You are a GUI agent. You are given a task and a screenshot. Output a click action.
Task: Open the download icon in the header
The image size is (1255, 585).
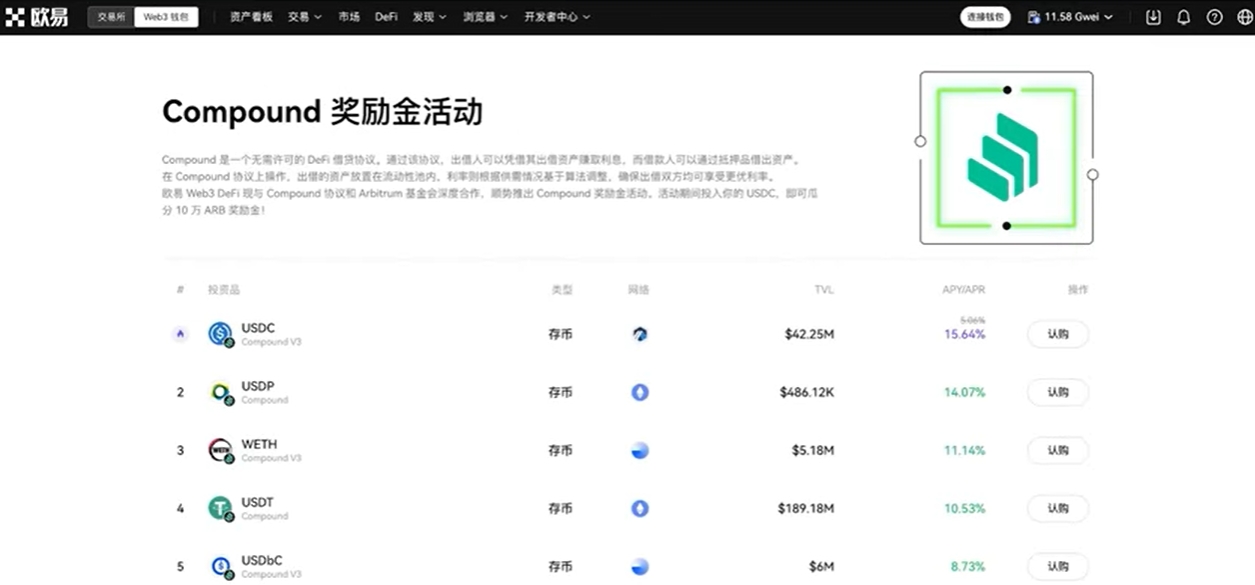click(x=1153, y=17)
